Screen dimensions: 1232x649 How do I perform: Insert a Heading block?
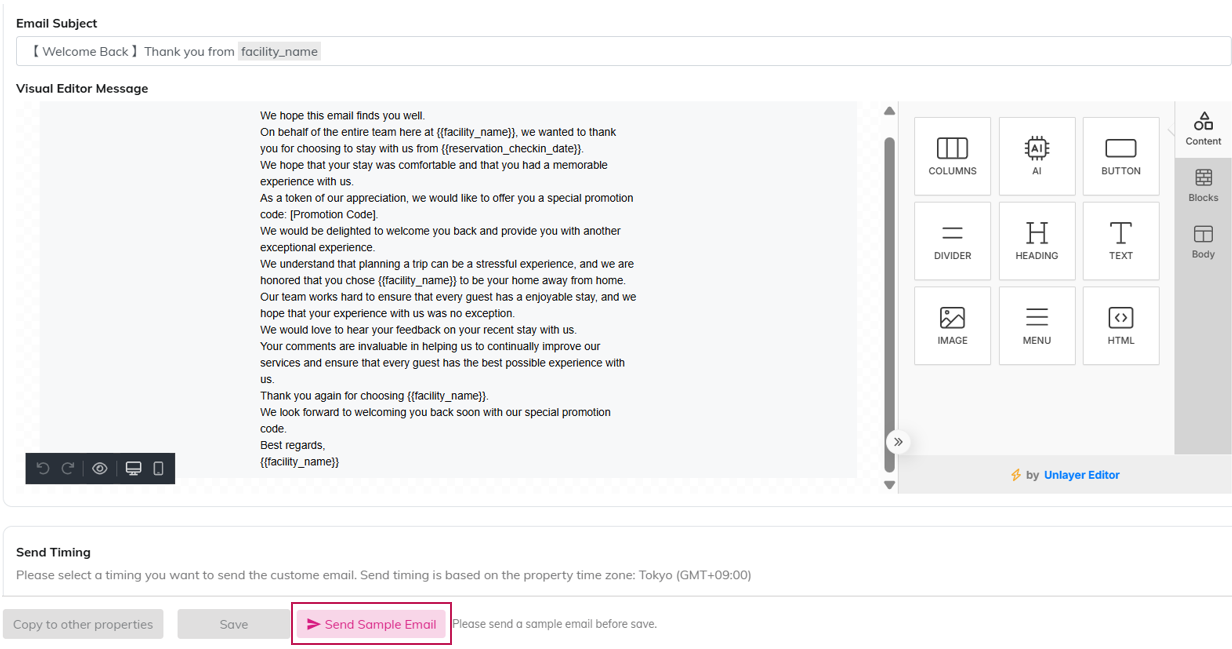pos(1037,241)
